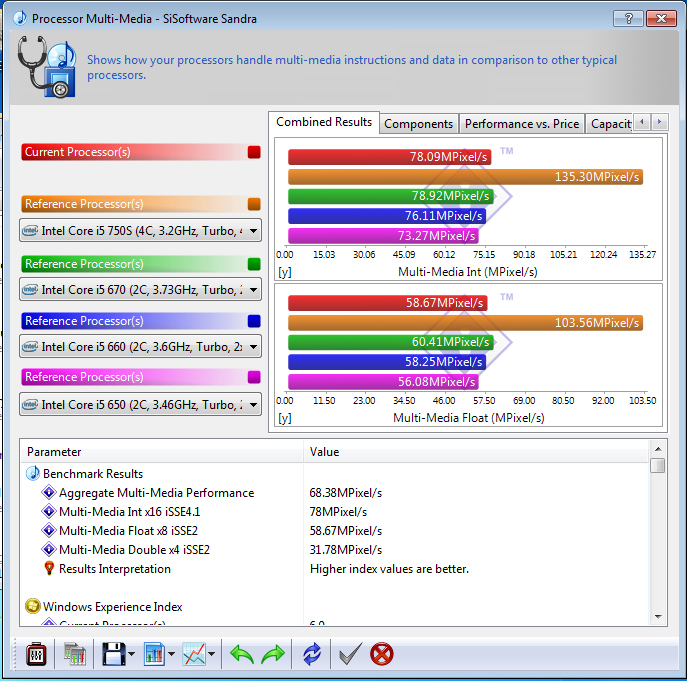Image resolution: width=687 pixels, height=681 pixels.
Task: Click the [y] axis toggle under Multi-Media Float
Action: click(285, 419)
